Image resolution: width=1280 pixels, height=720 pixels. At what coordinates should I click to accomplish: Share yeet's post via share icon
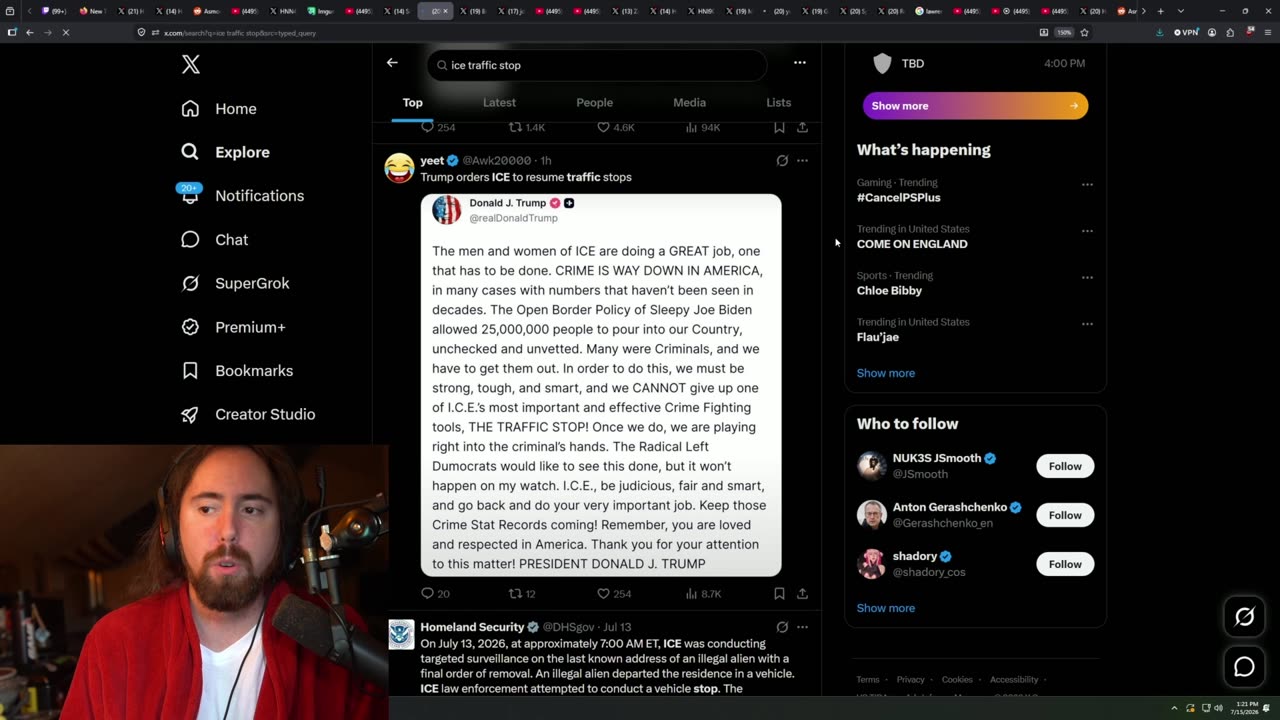(x=802, y=593)
